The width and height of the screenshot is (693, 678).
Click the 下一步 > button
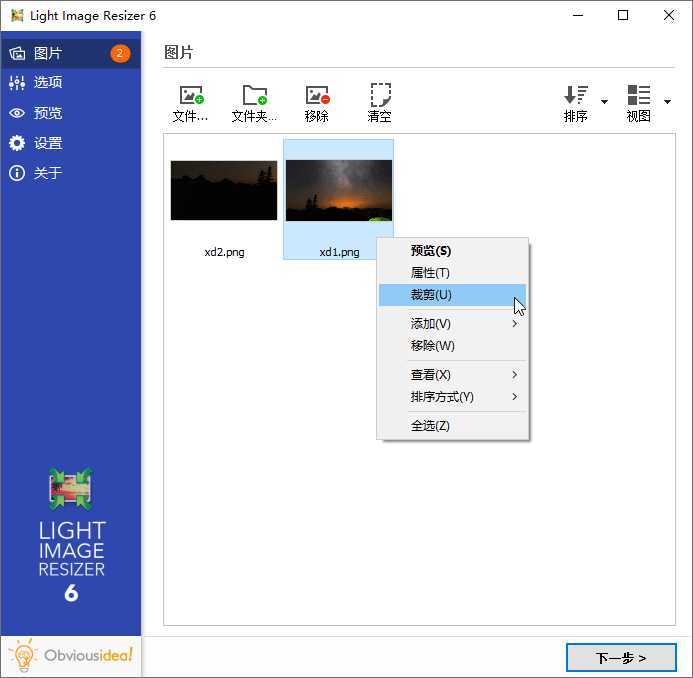point(620,658)
